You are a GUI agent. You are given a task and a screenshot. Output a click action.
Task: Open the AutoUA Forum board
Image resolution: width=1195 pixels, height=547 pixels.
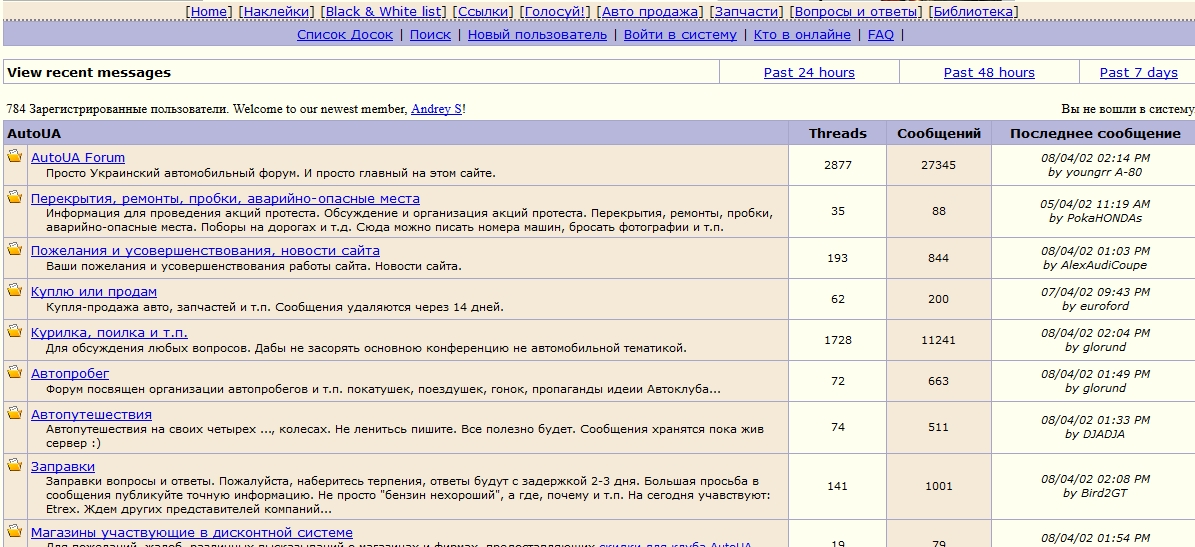click(x=78, y=157)
